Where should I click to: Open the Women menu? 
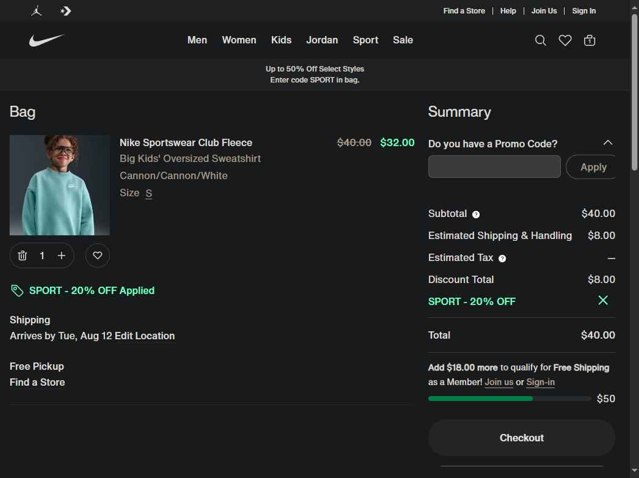coord(239,40)
